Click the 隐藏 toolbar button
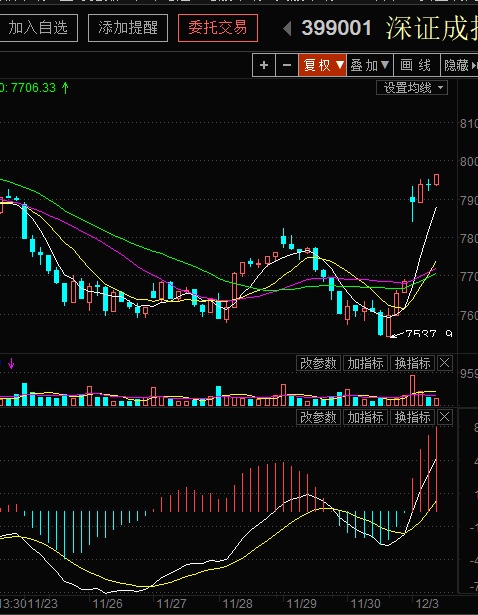Image resolution: width=478 pixels, height=615 pixels. click(459, 65)
